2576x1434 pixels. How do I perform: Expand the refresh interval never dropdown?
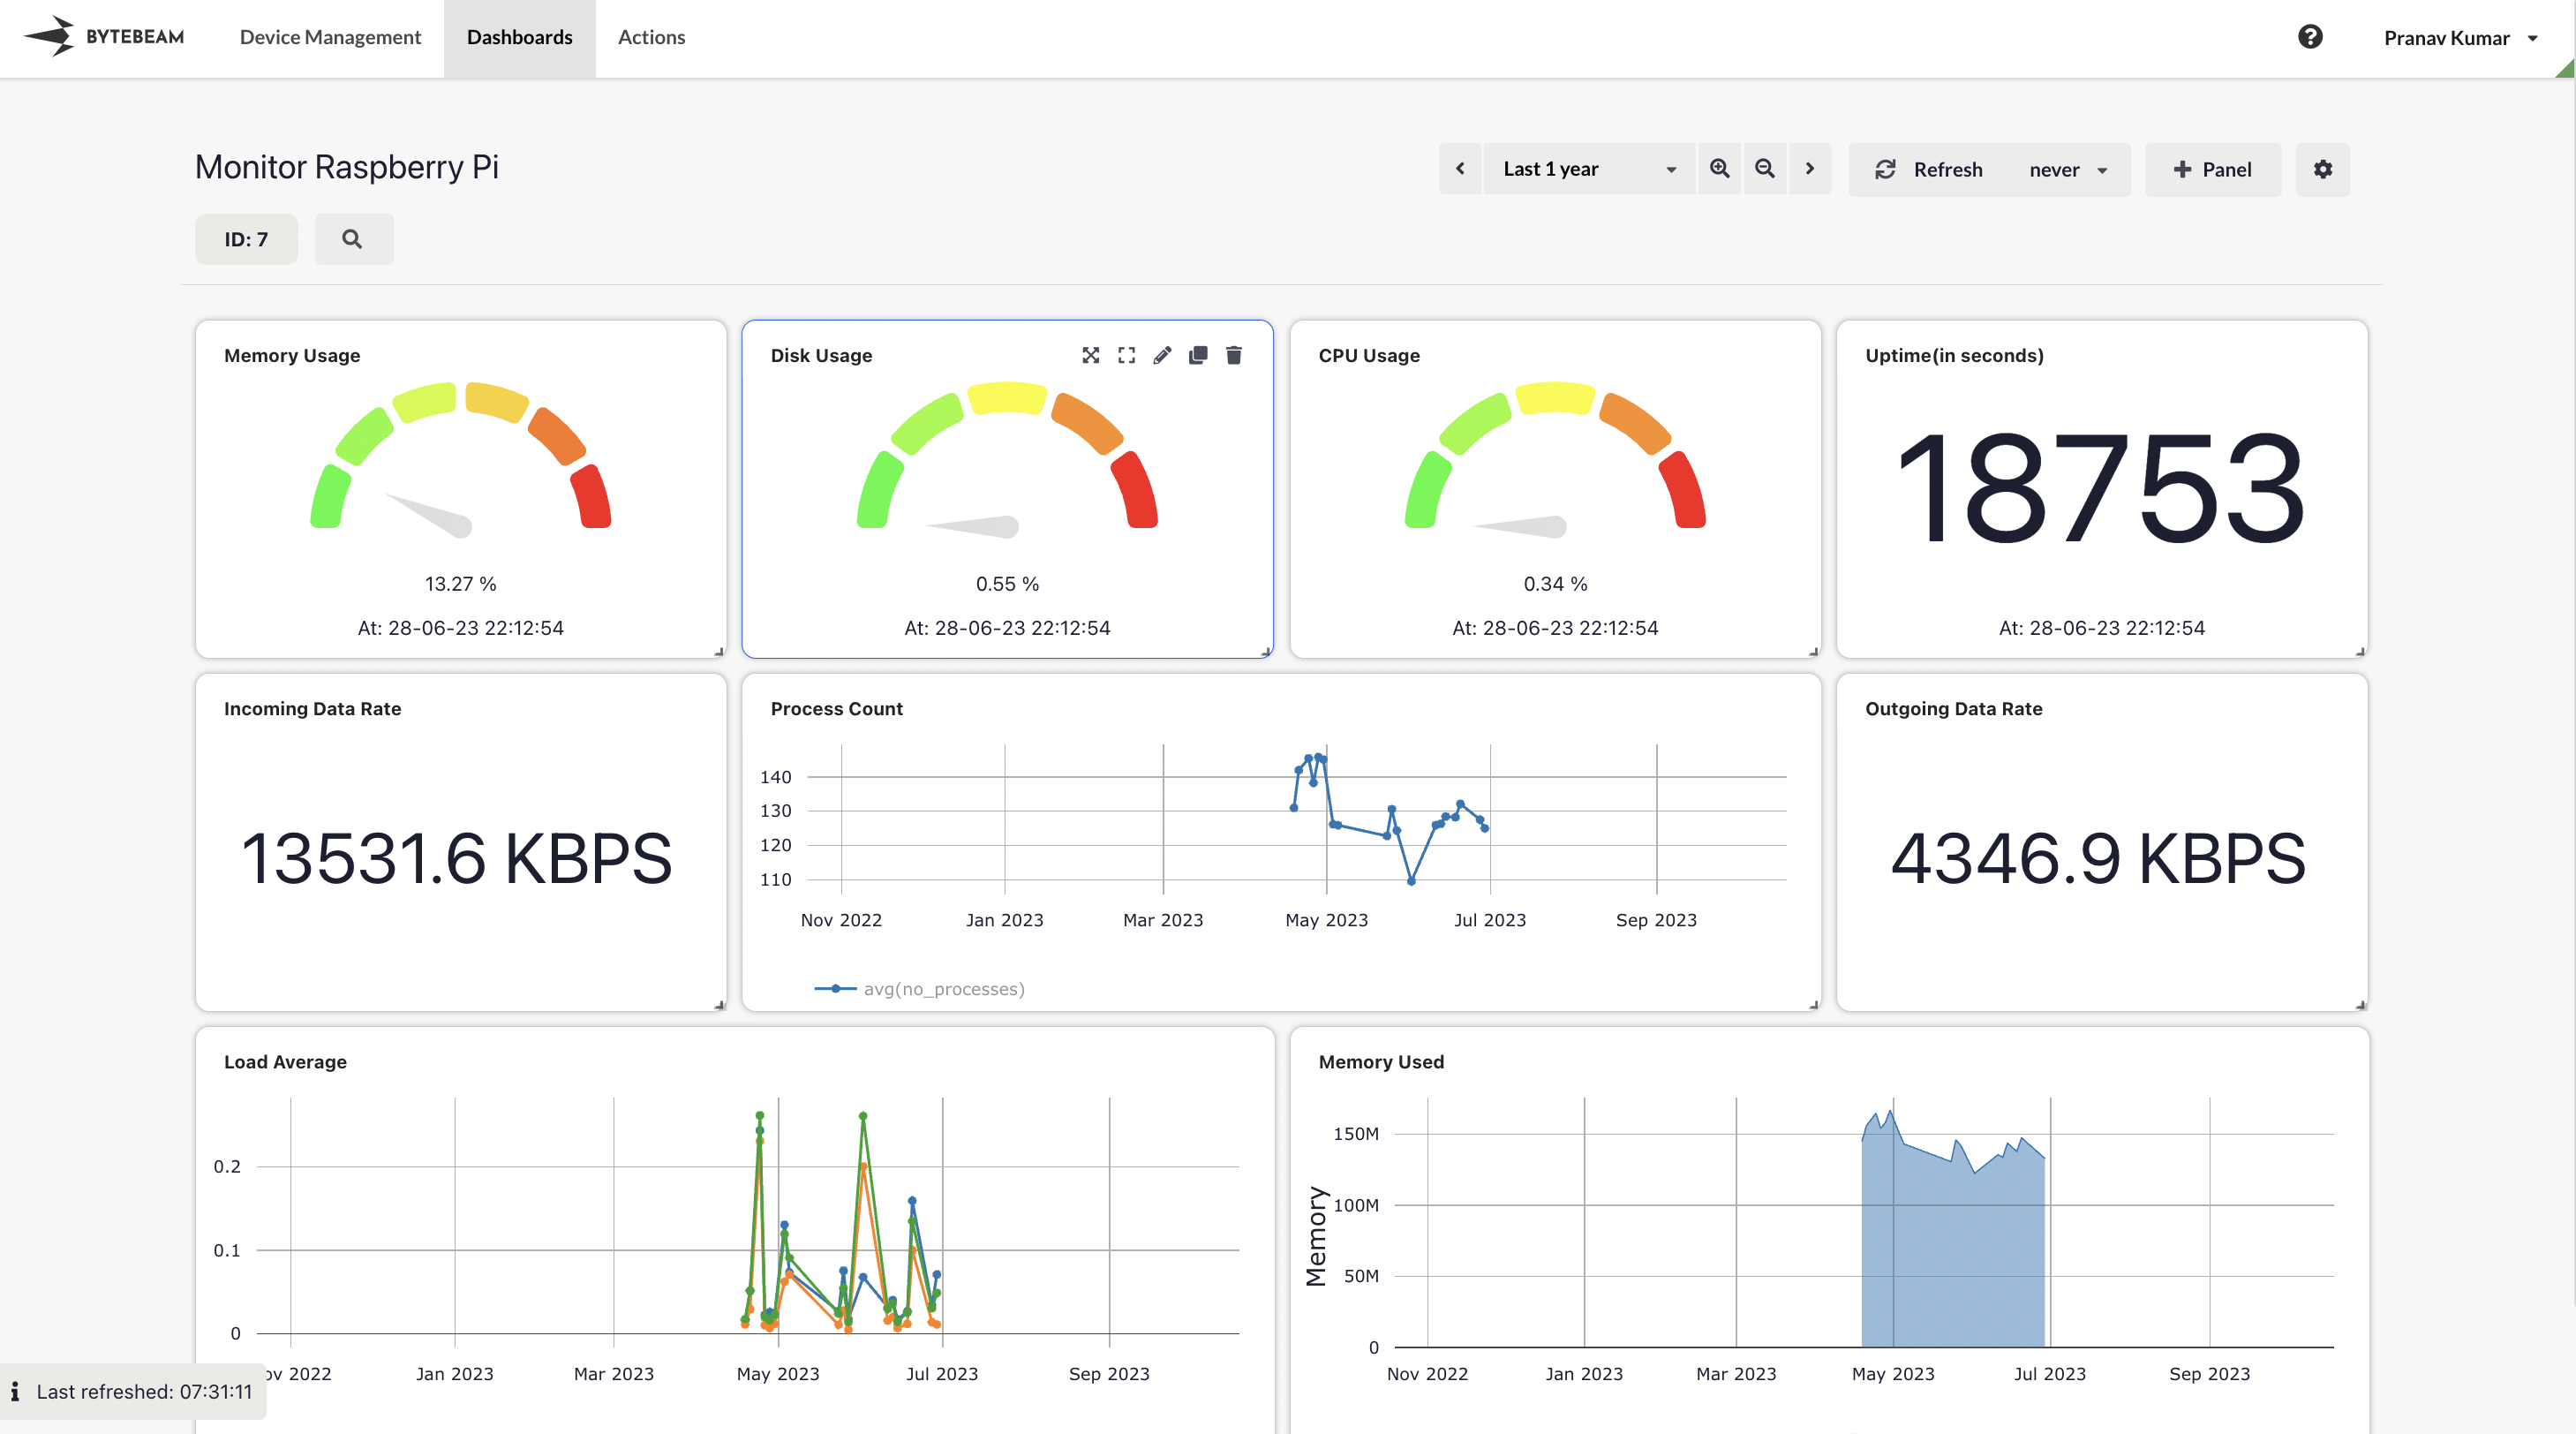tap(2068, 170)
